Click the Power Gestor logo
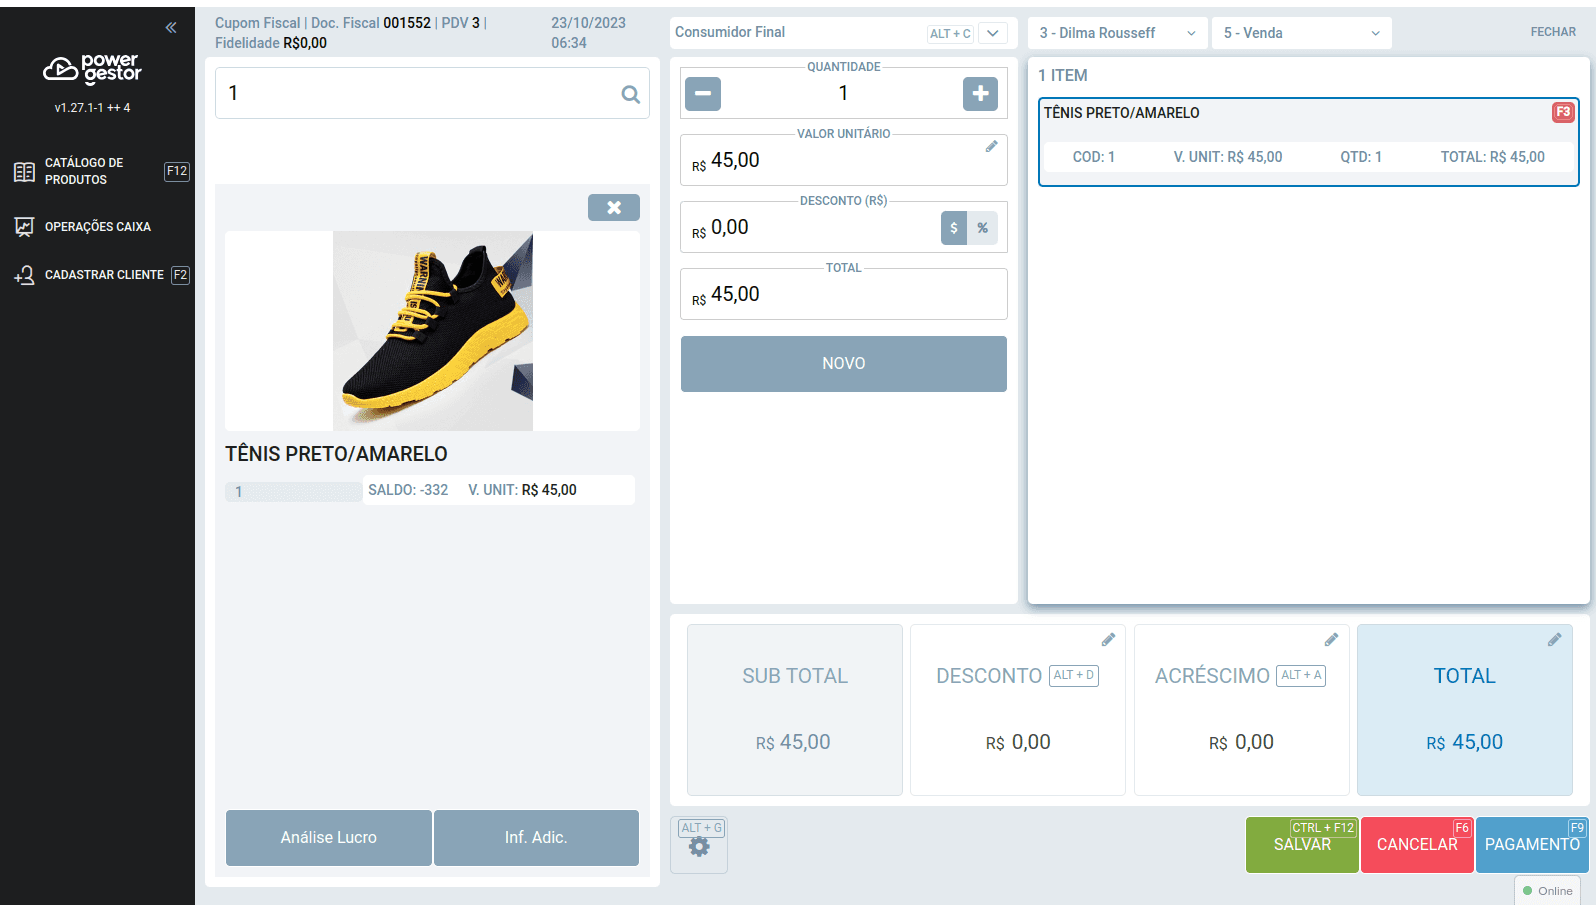The height and width of the screenshot is (905, 1596). click(92, 68)
